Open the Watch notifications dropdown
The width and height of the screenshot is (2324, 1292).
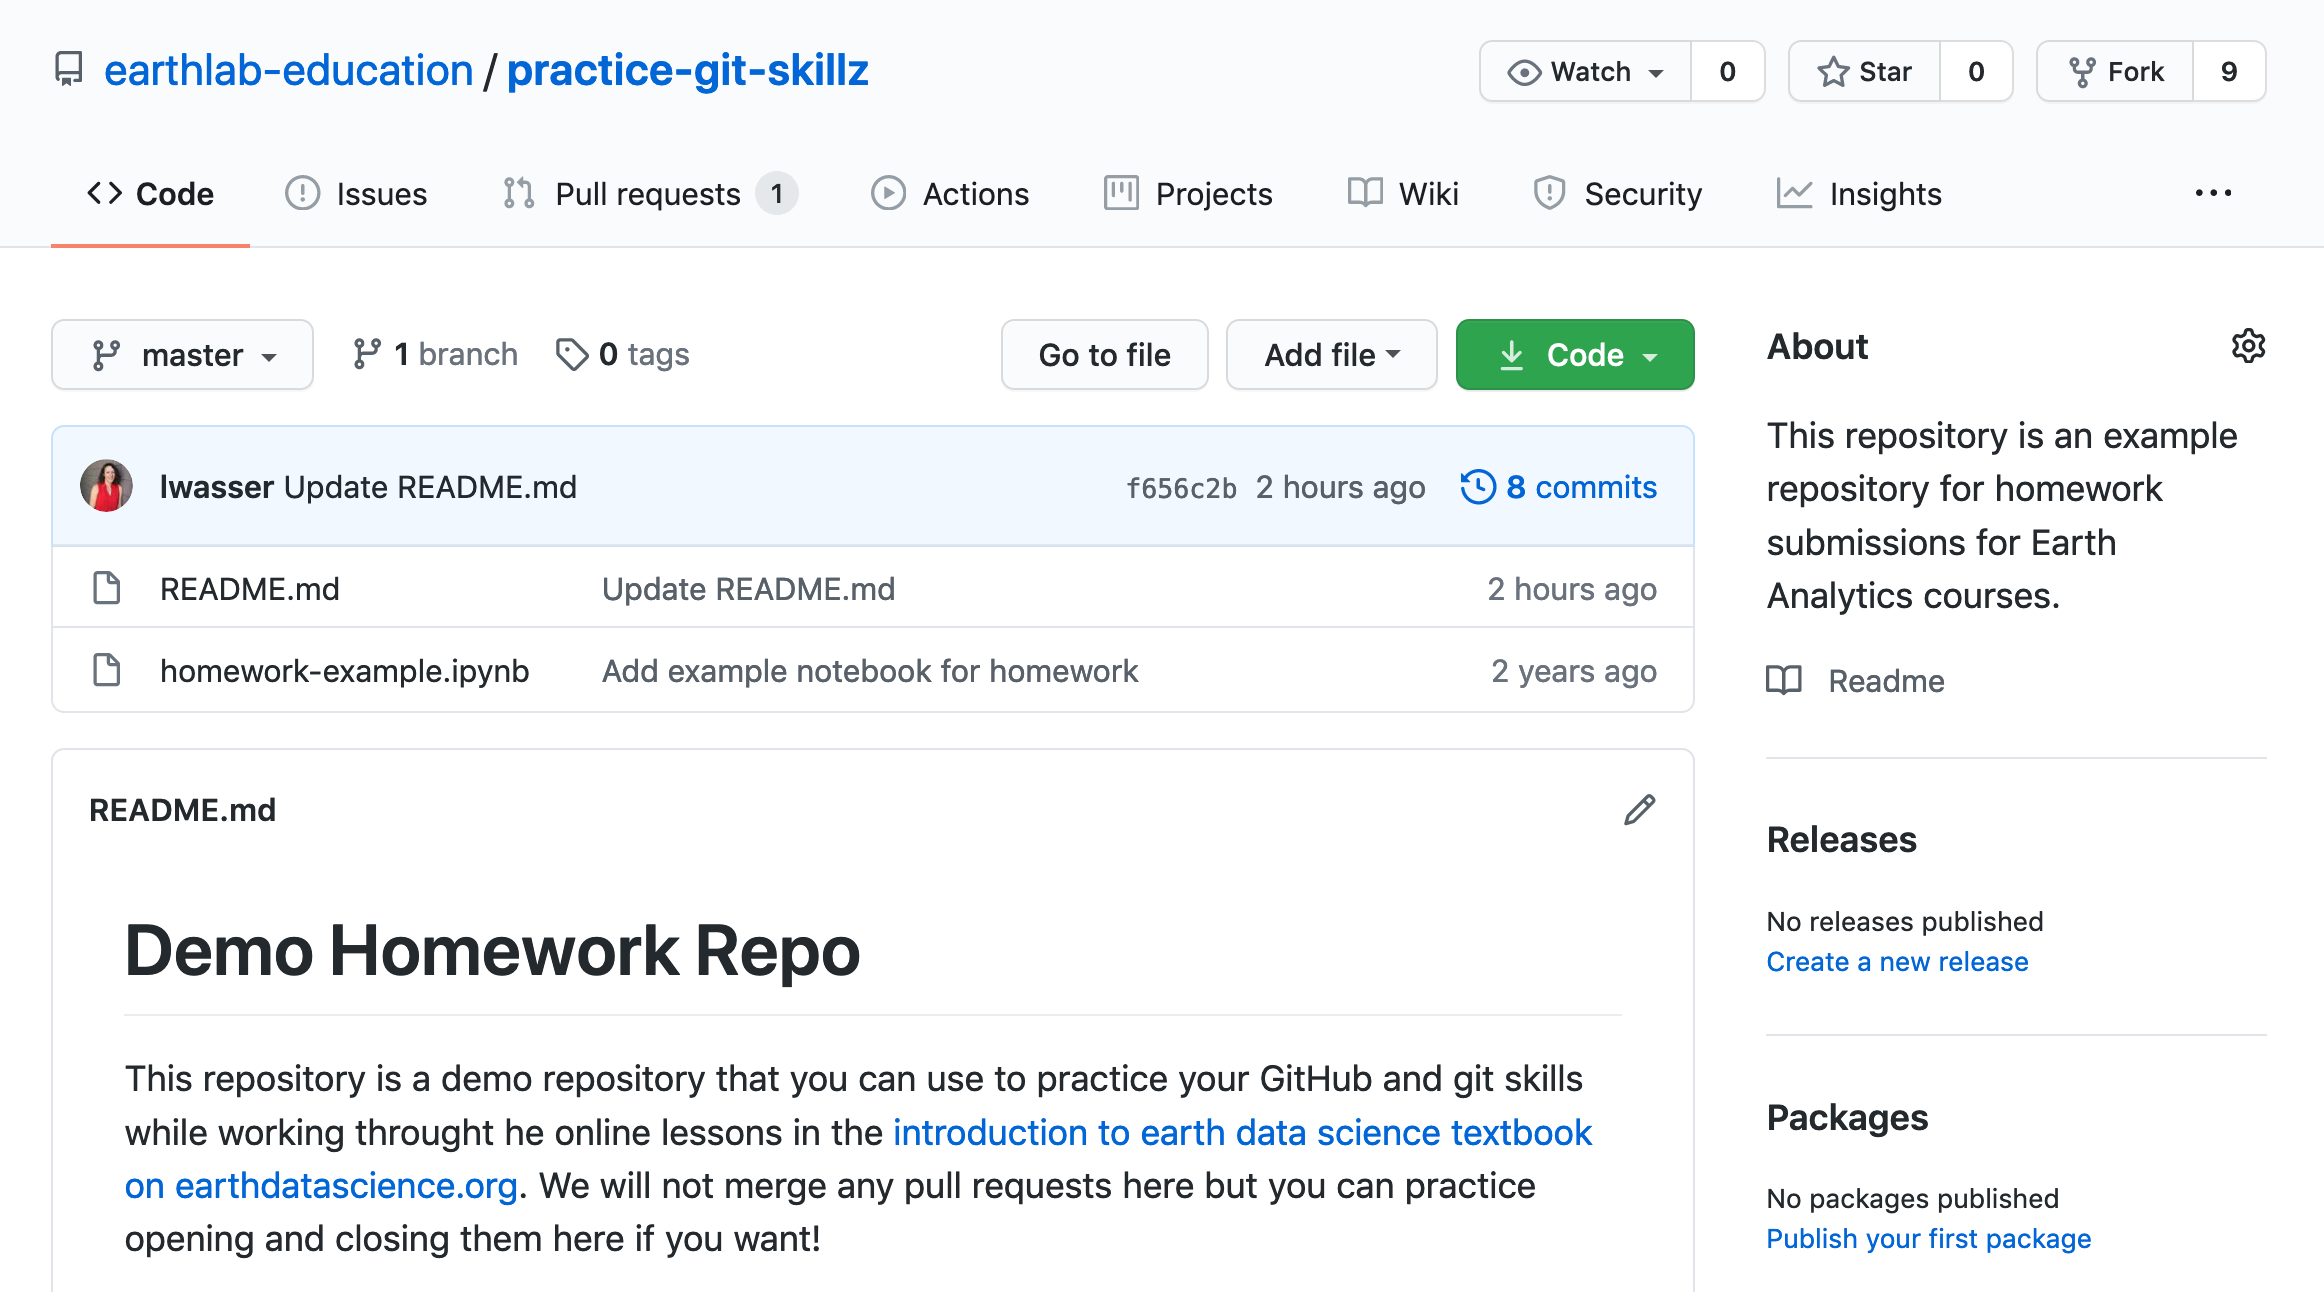pyautogui.click(x=1585, y=72)
